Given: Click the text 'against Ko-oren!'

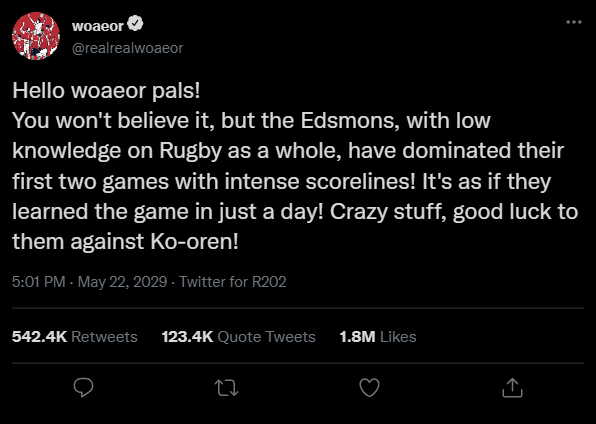Looking at the screenshot, I should tap(154, 241).
